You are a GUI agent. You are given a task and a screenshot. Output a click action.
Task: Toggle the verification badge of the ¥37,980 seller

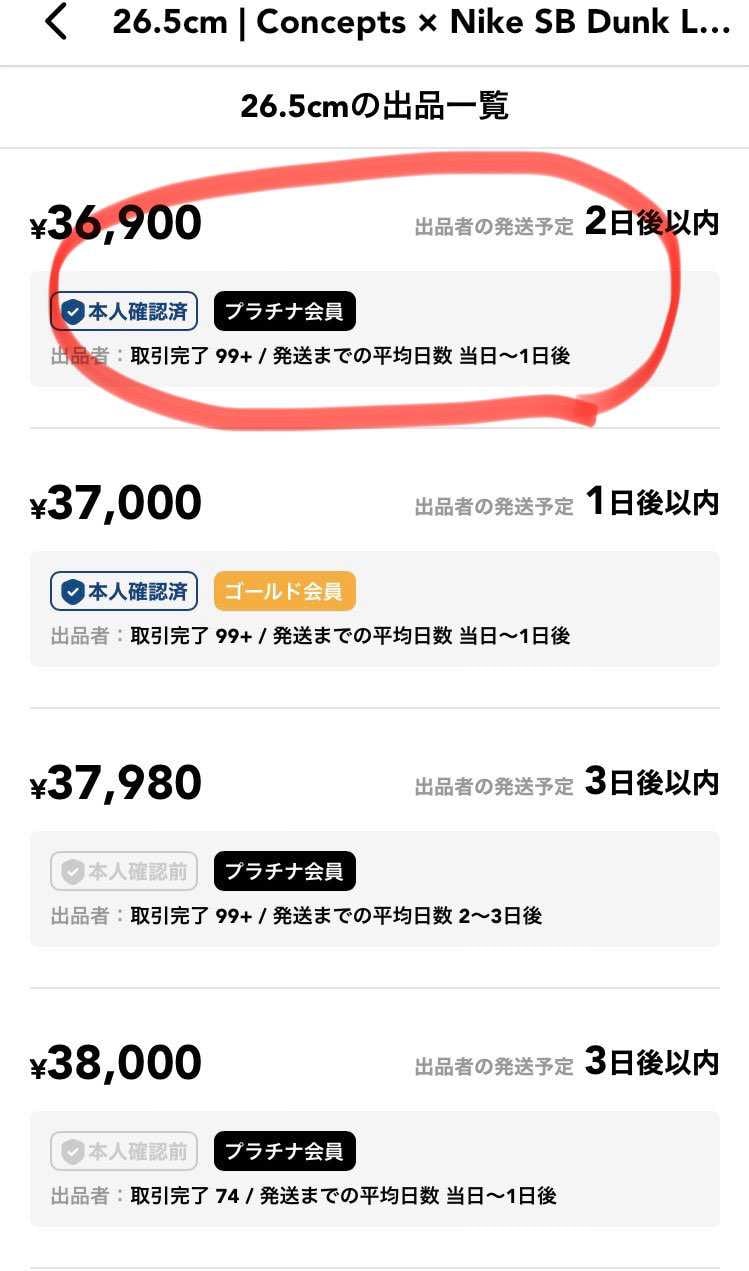tap(123, 871)
